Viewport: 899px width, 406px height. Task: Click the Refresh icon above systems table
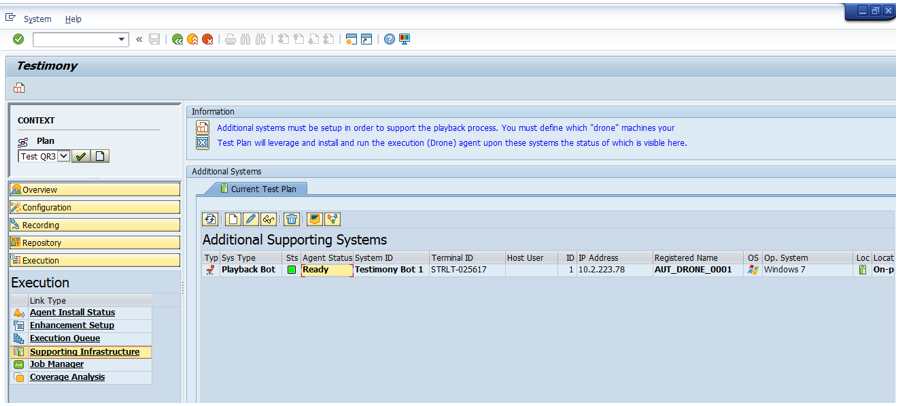click(210, 218)
